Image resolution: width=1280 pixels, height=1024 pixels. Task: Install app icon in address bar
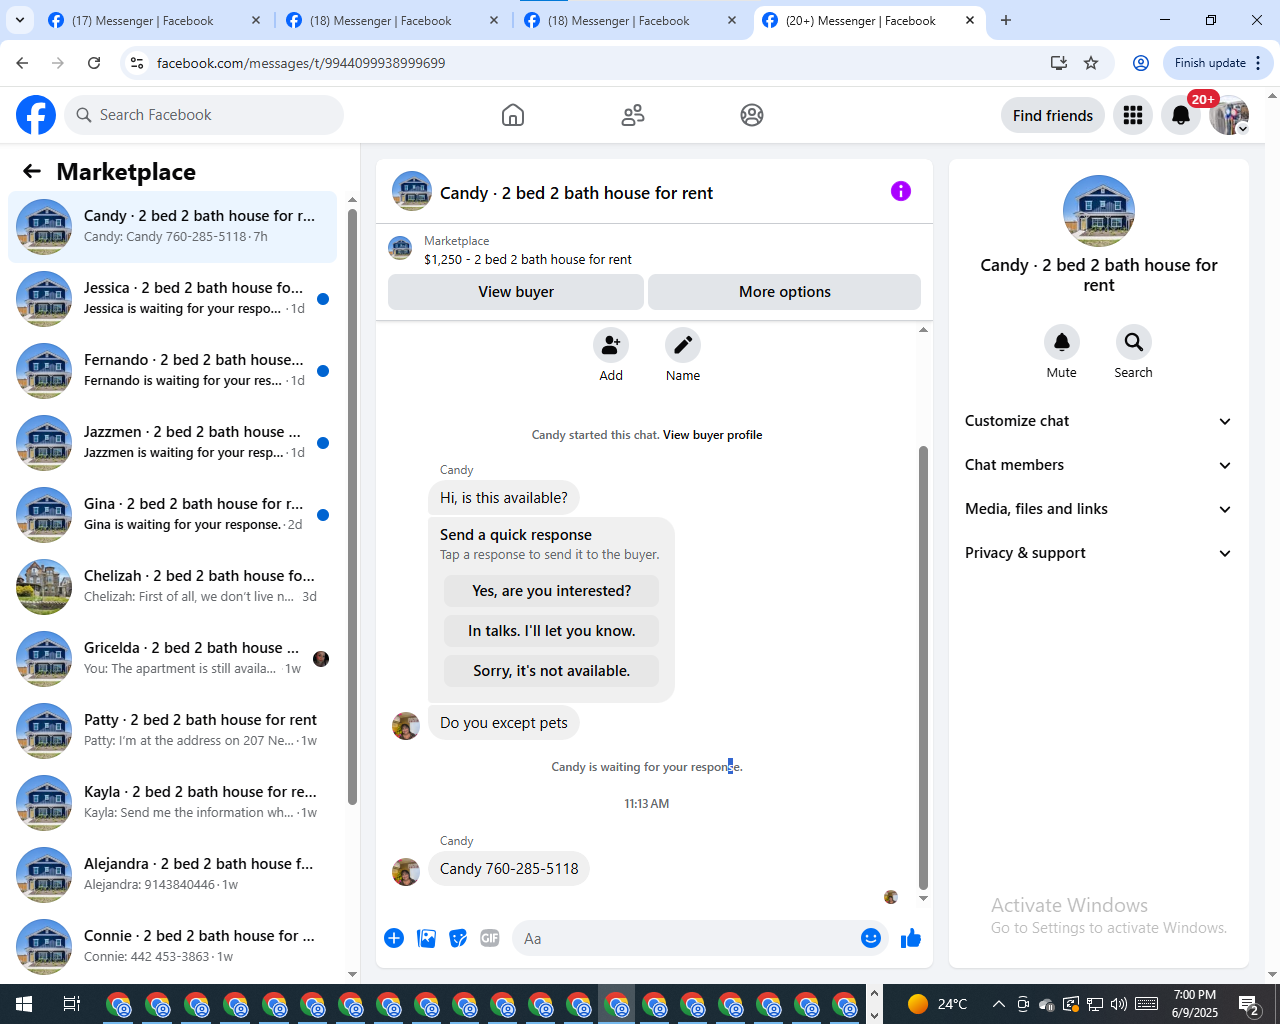[1059, 63]
